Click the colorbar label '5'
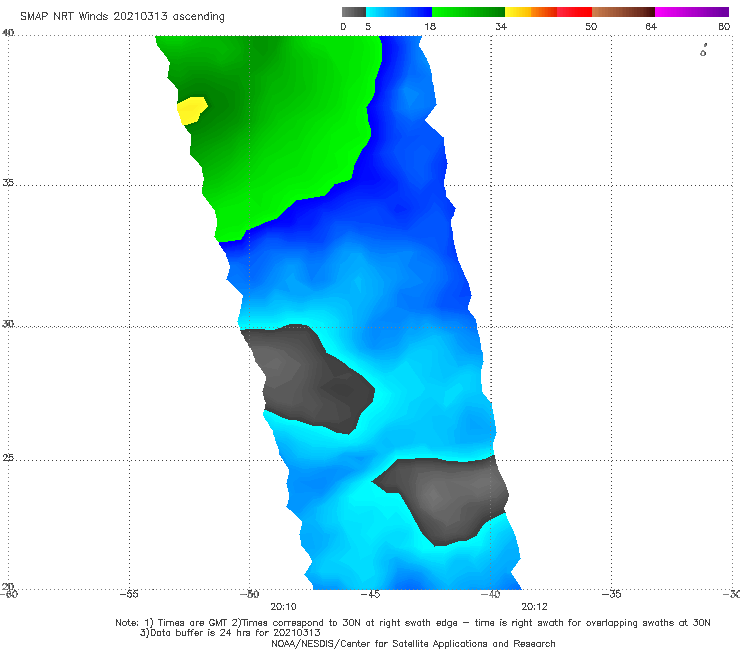The image size is (740, 650). (x=368, y=26)
